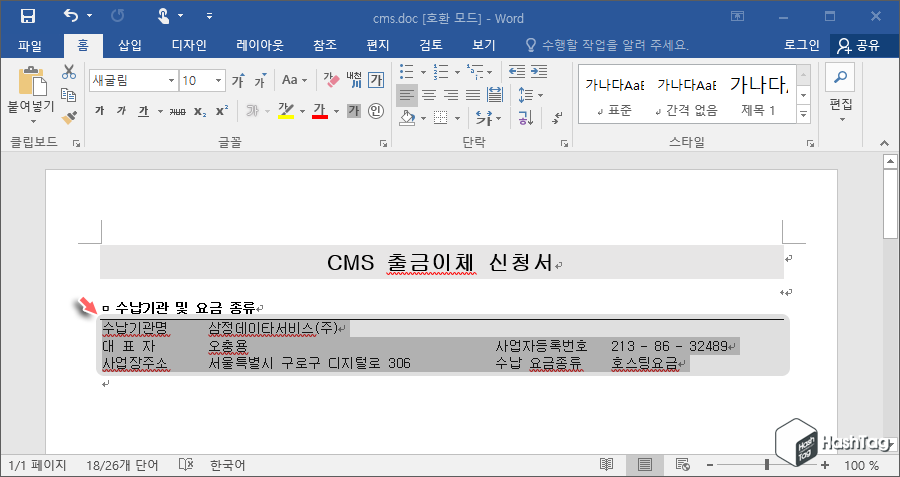The width and height of the screenshot is (900, 477).
Task: Switch to the 삽입 tab
Action: (130, 45)
